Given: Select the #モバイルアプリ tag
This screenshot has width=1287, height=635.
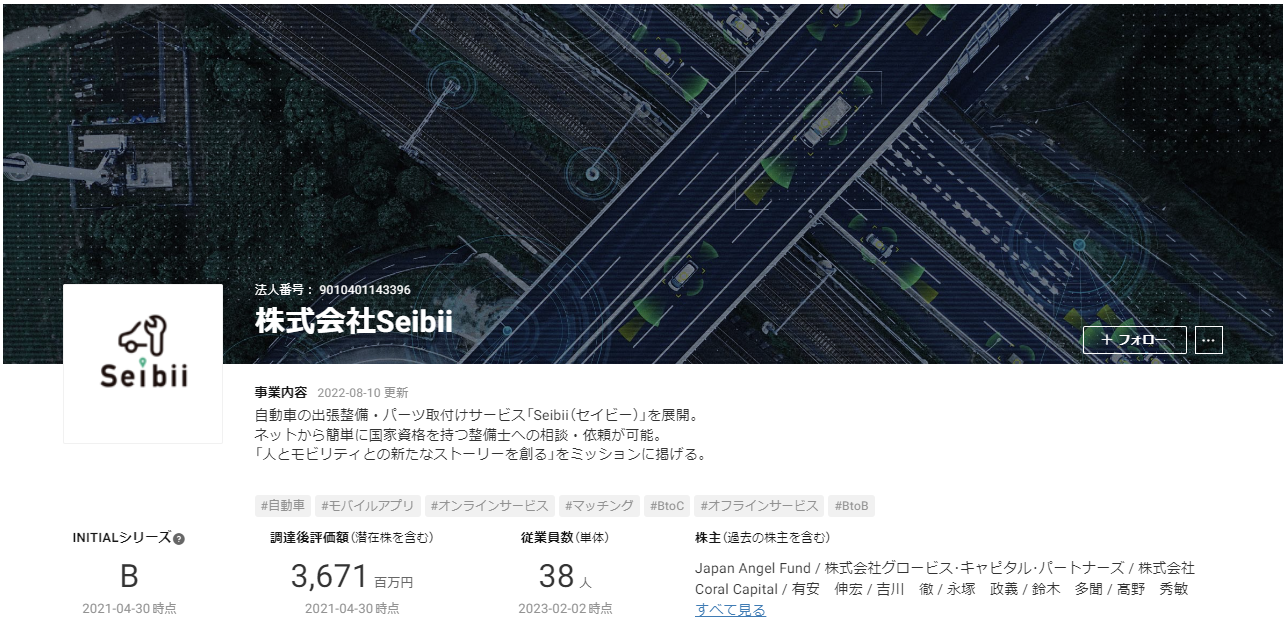Looking at the screenshot, I should (x=368, y=506).
